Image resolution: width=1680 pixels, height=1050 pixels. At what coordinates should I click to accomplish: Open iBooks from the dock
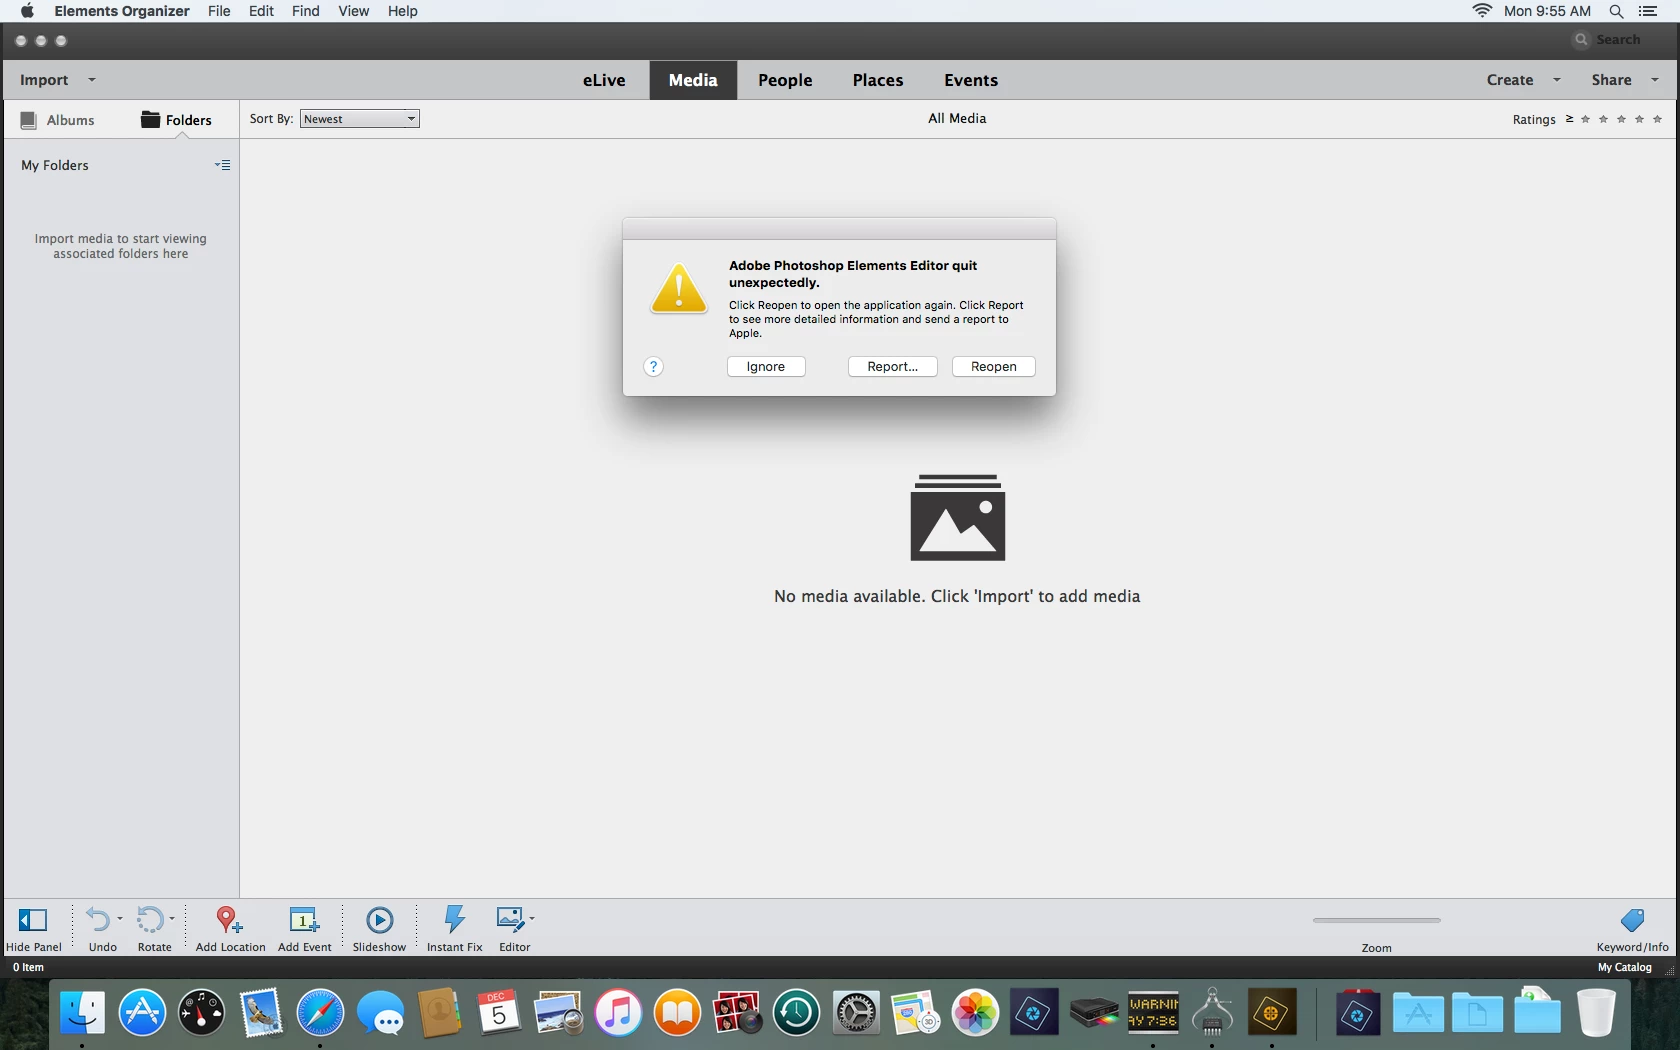point(677,1013)
